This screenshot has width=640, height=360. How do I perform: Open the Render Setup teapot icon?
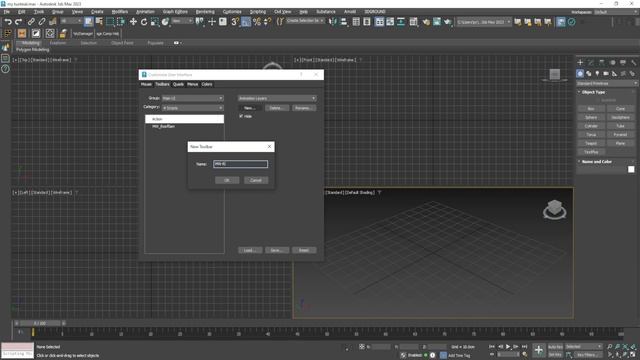pos(426,22)
